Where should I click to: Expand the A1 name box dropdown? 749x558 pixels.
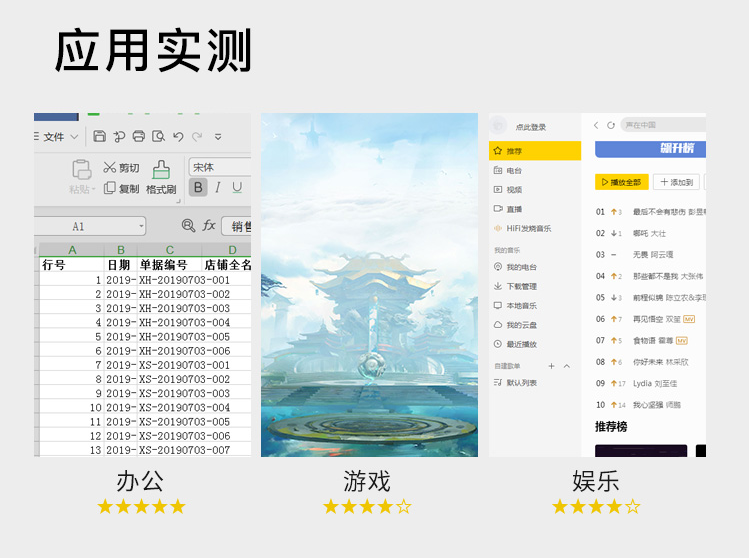[x=141, y=227]
